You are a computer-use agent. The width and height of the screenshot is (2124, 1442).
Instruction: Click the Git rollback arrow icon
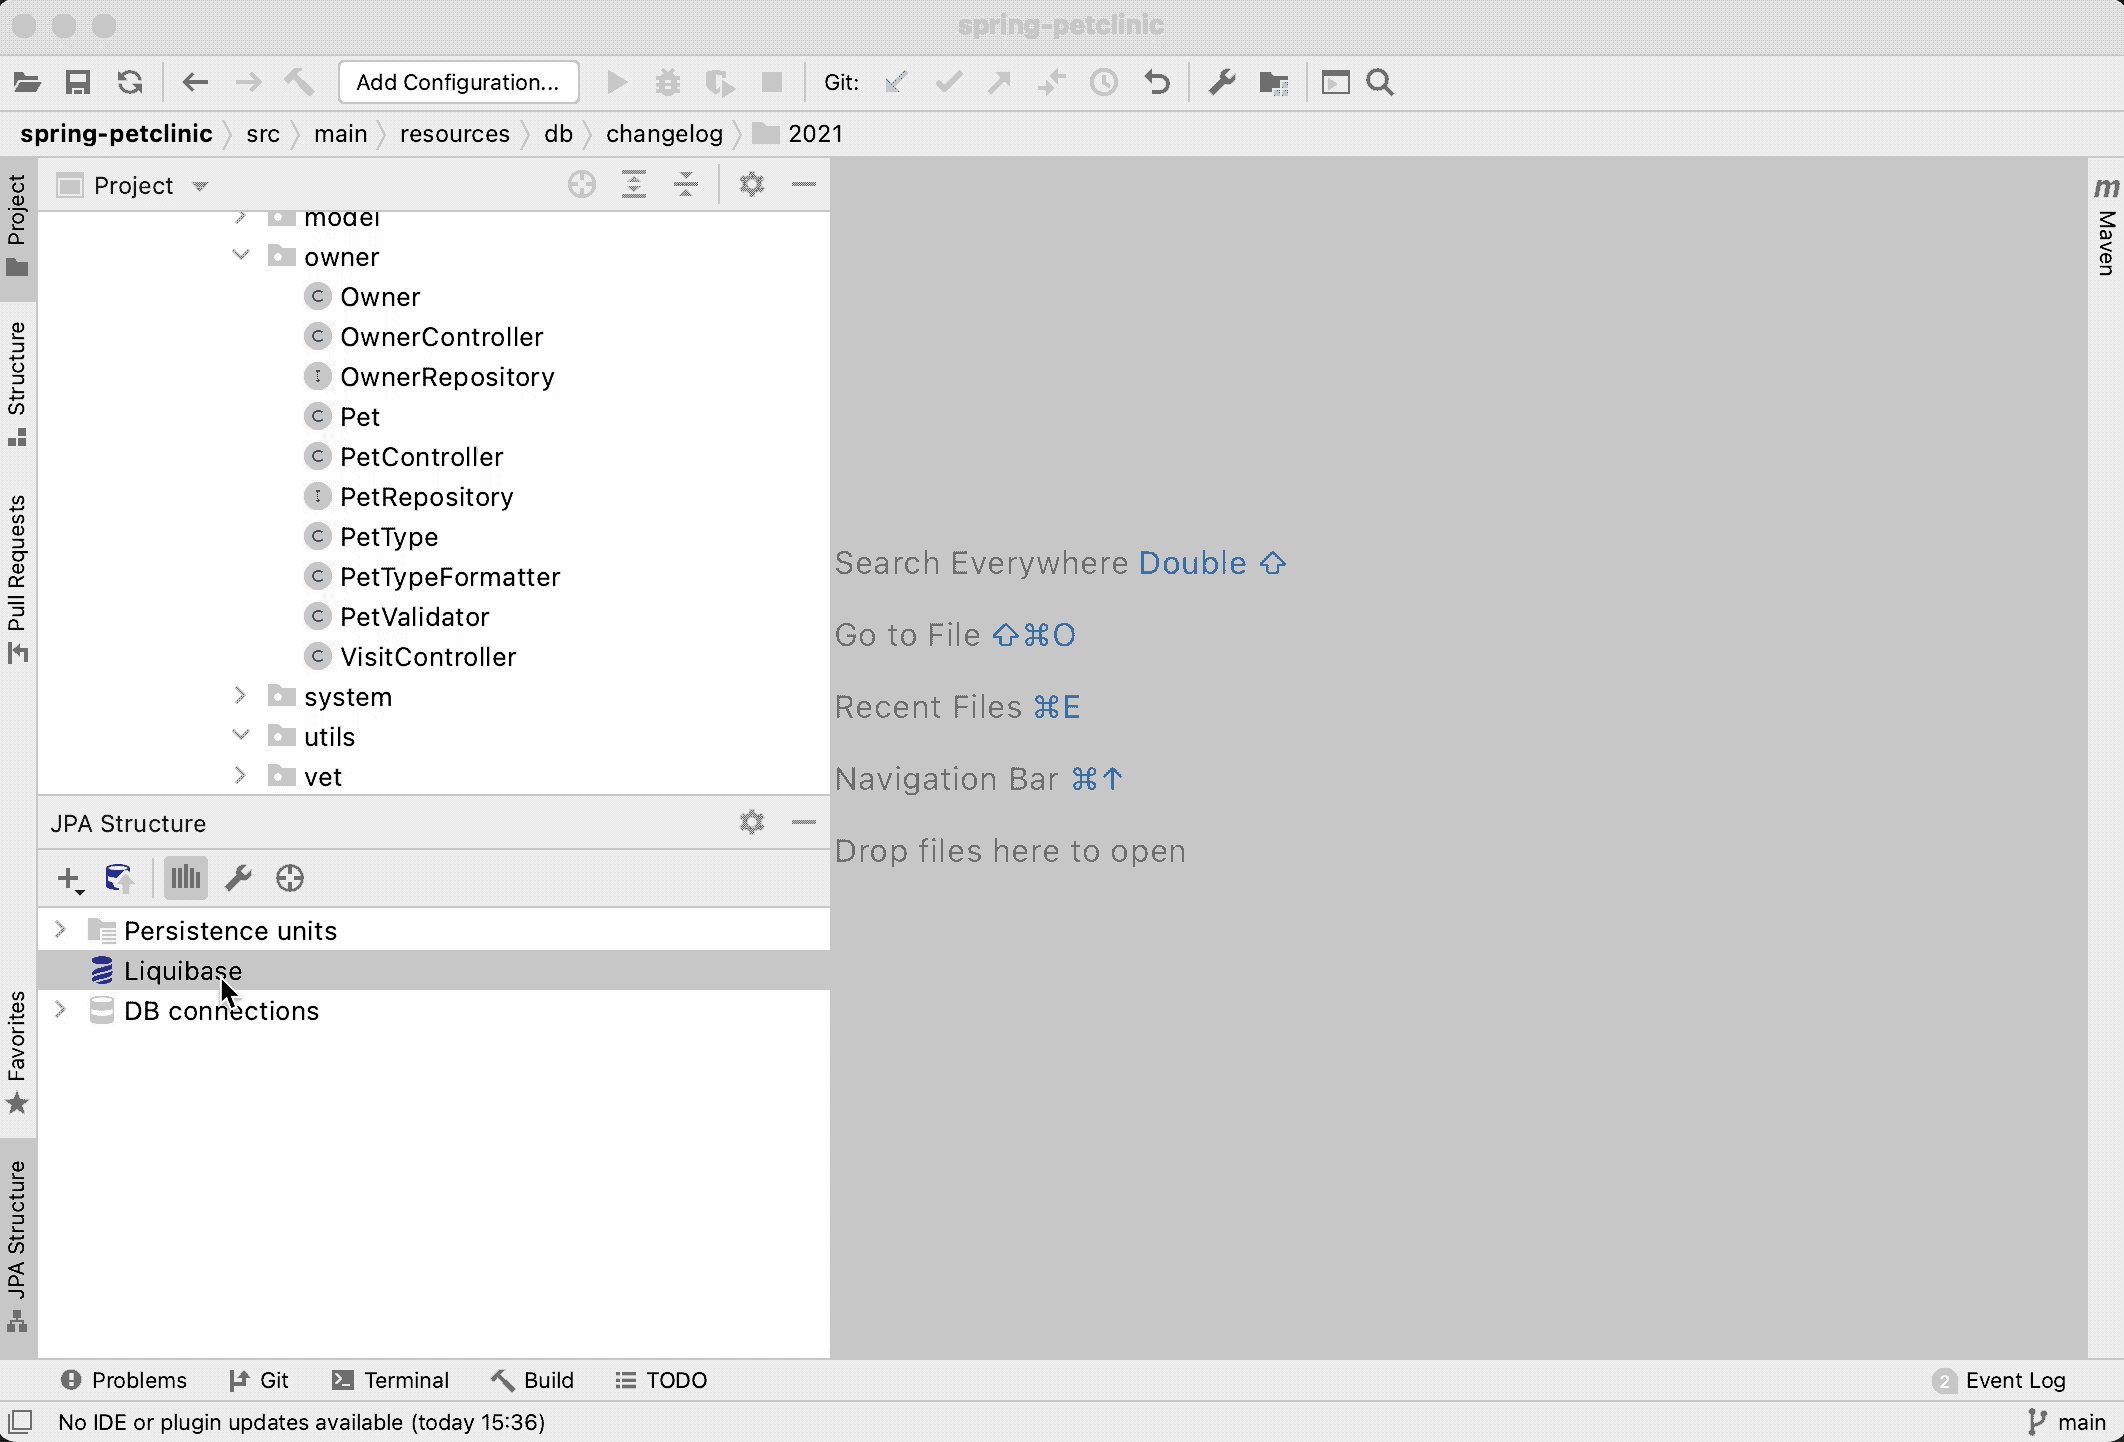pos(1157,83)
